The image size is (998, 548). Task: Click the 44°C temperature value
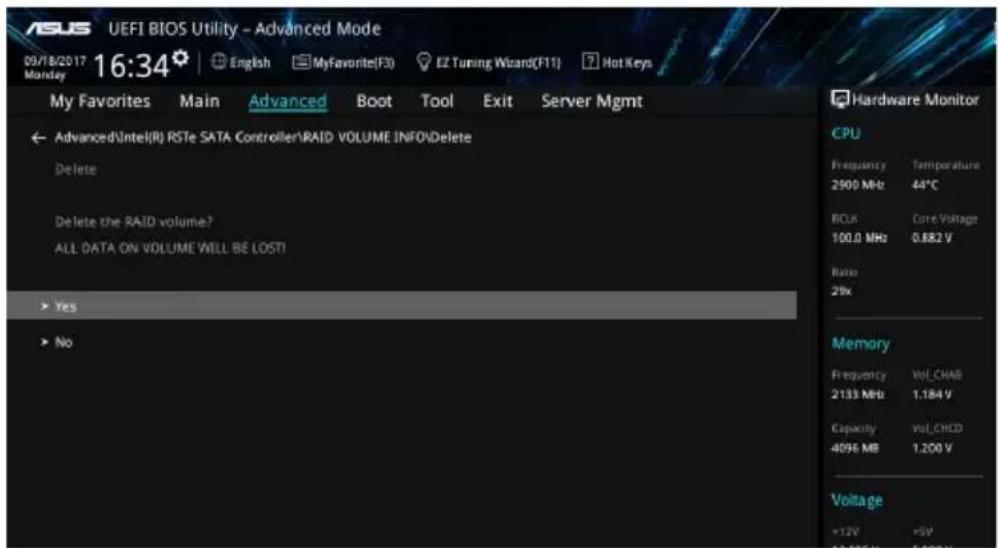[925, 185]
